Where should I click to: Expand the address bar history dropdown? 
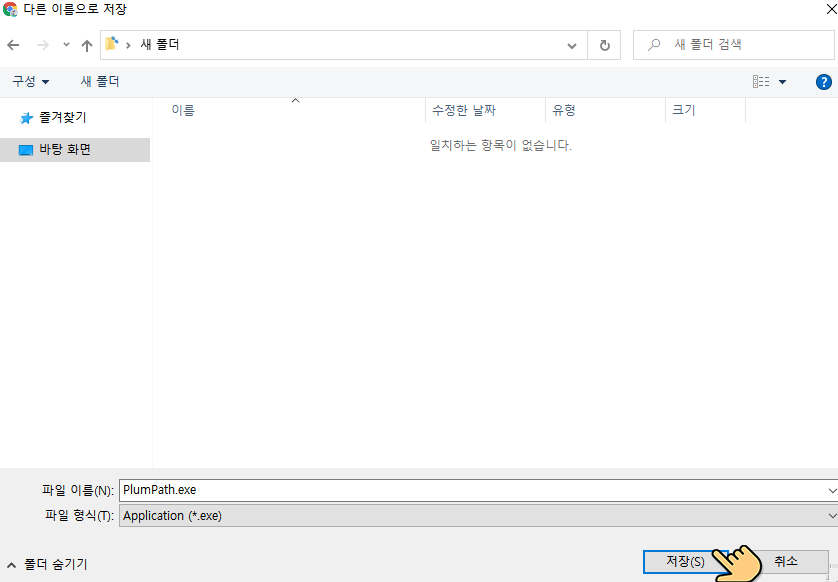(x=572, y=45)
